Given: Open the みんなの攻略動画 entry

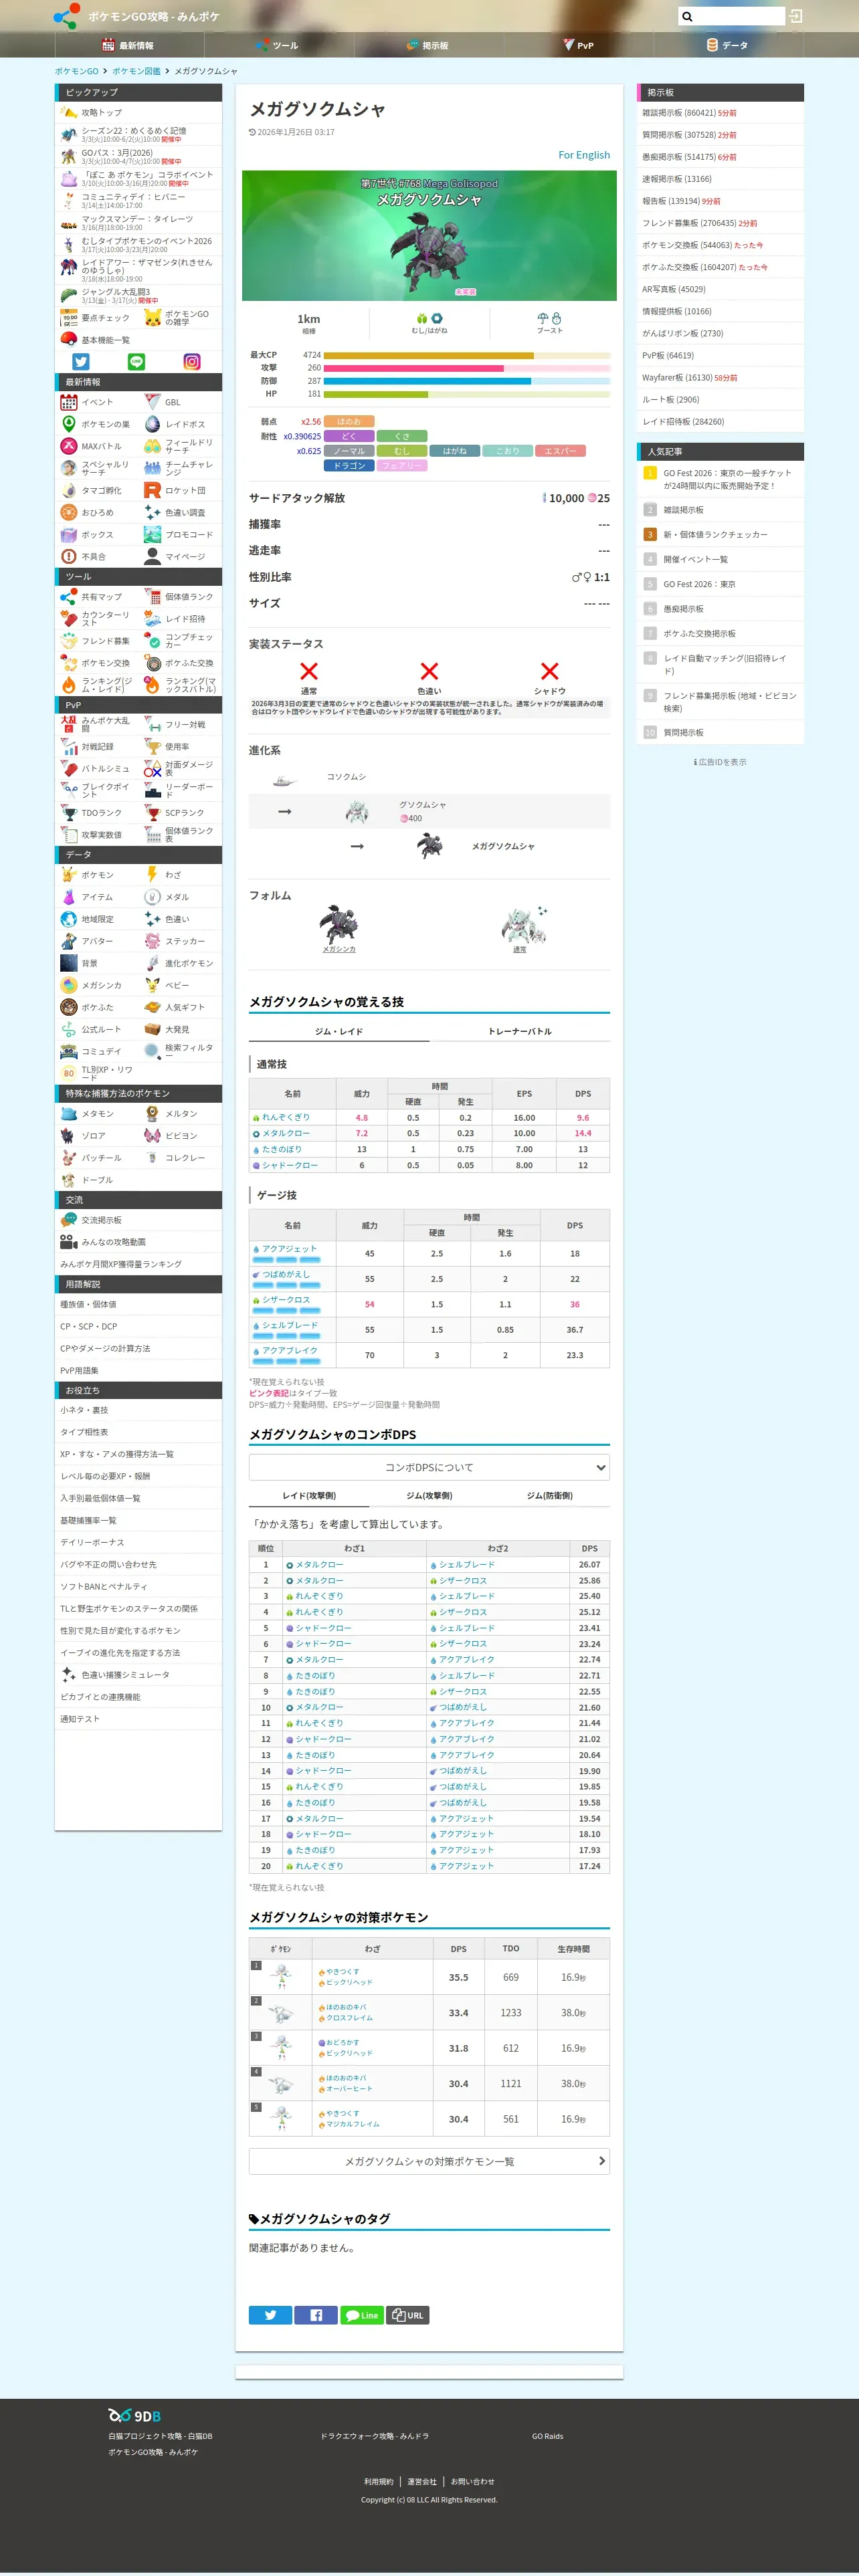Looking at the screenshot, I should tap(138, 1242).
